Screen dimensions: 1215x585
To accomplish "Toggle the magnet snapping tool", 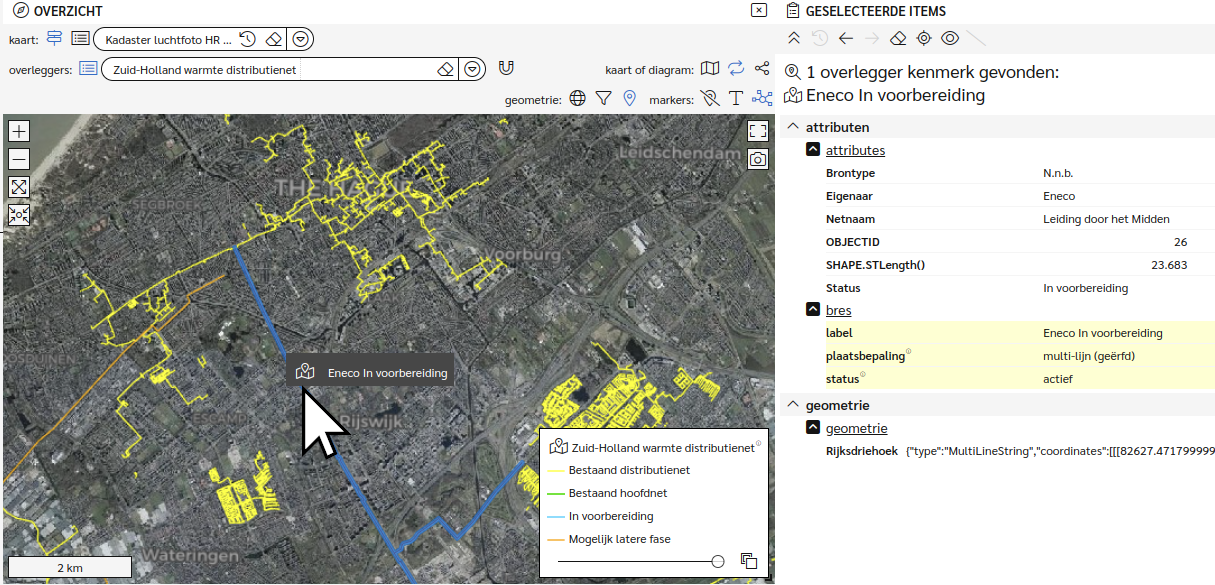I will point(506,69).
